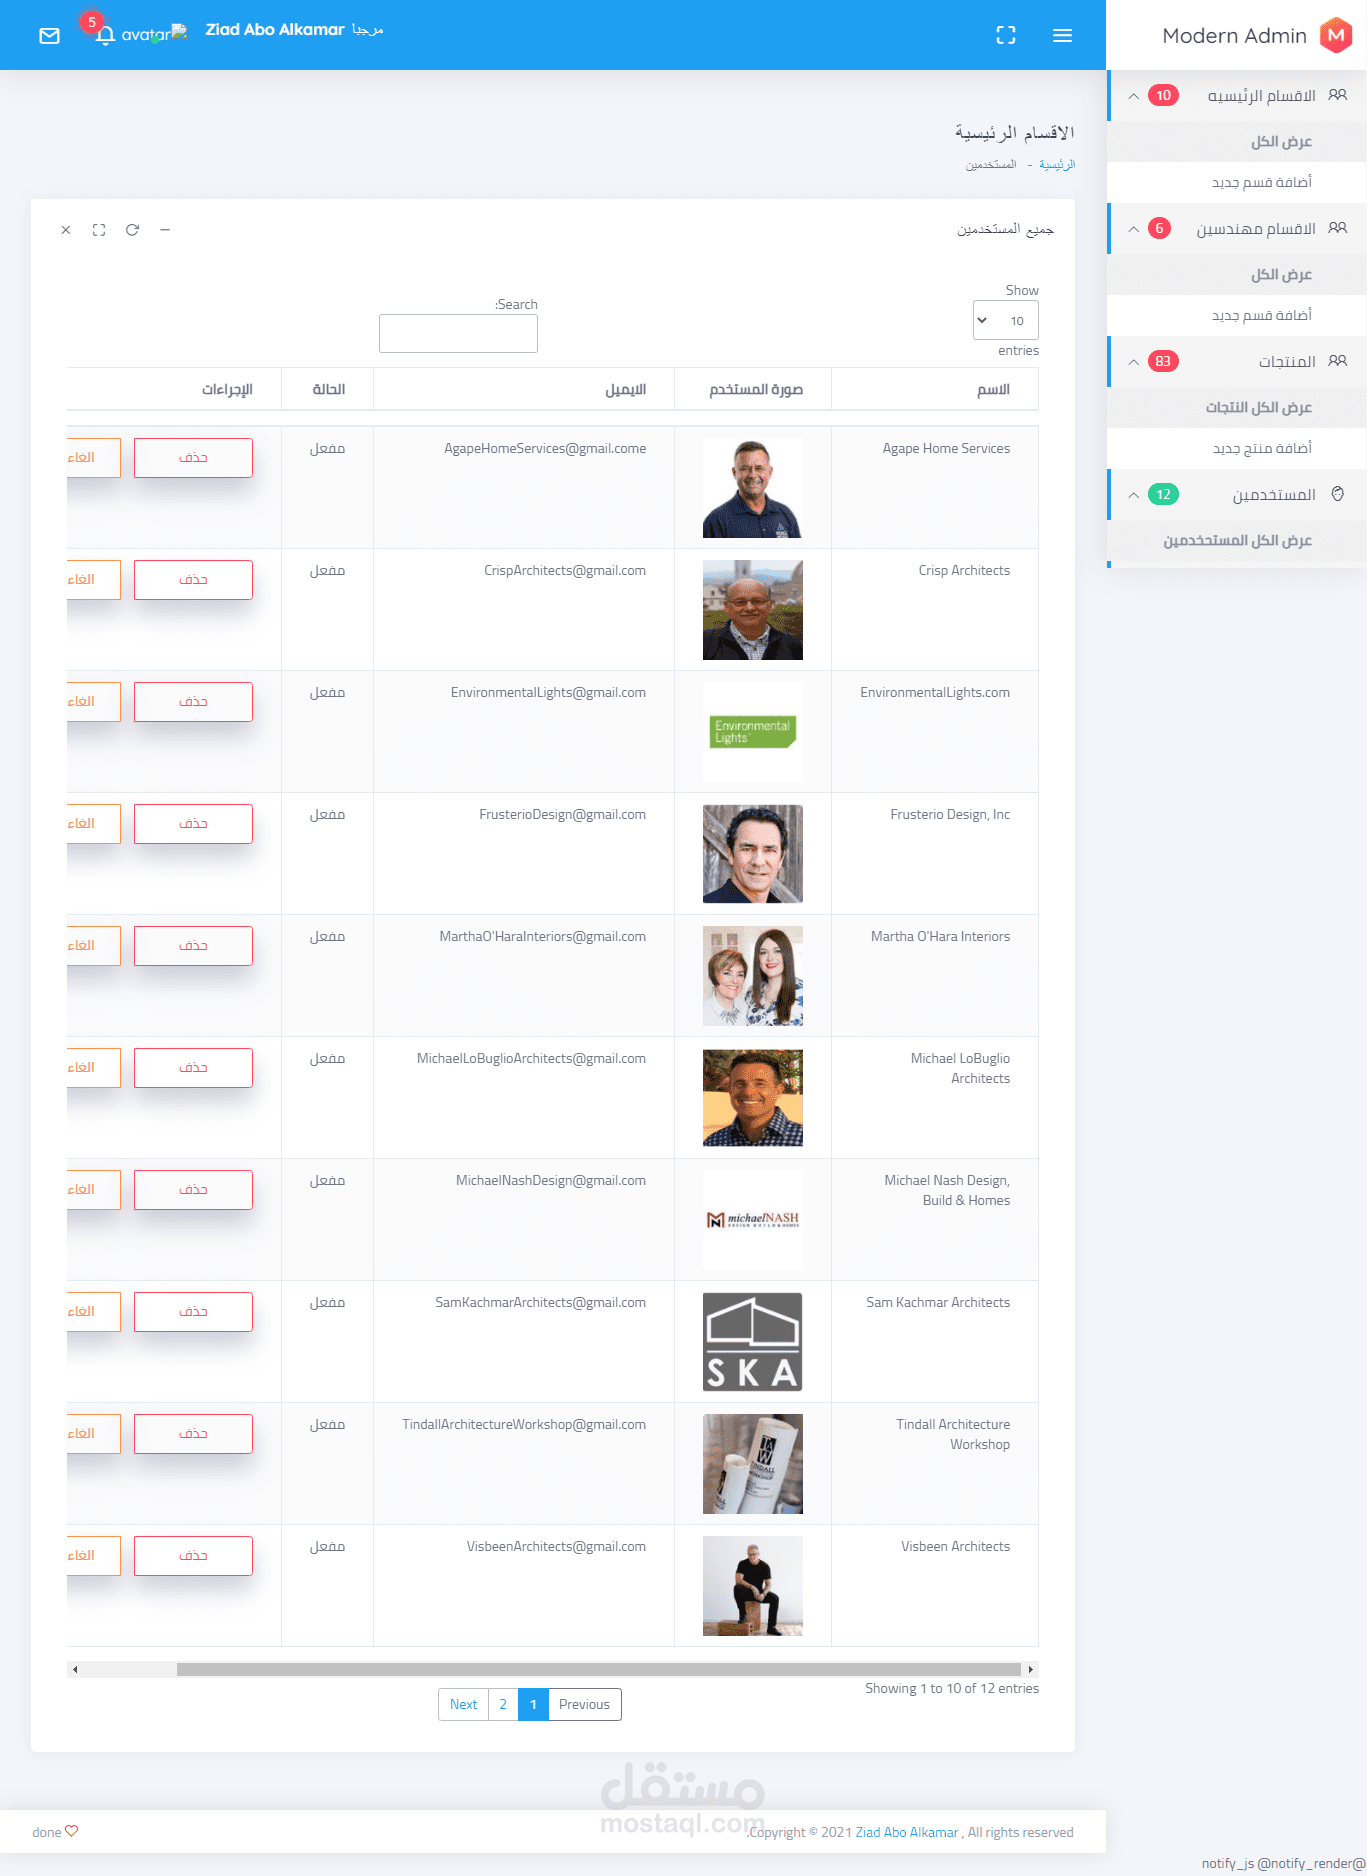Open the mail envelope icon
Screen dimensions: 1367x1876
click(49, 36)
